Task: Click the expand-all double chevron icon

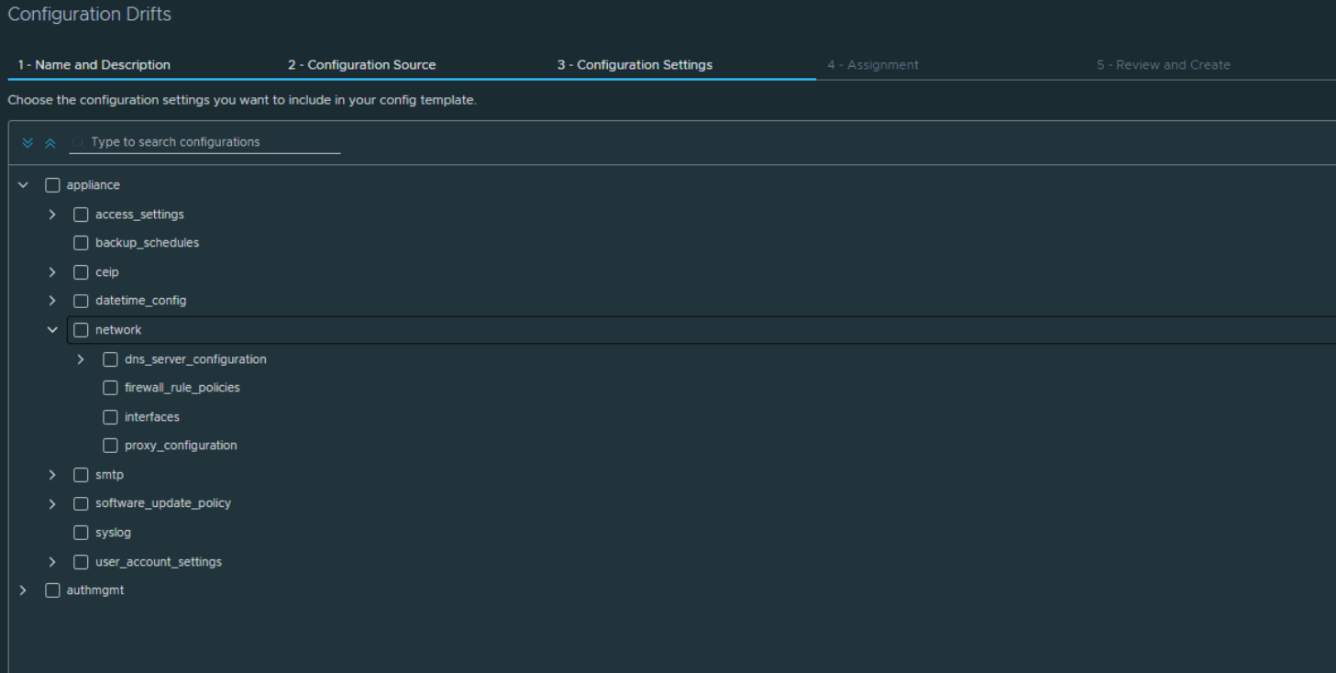Action: pyautogui.click(x=27, y=142)
